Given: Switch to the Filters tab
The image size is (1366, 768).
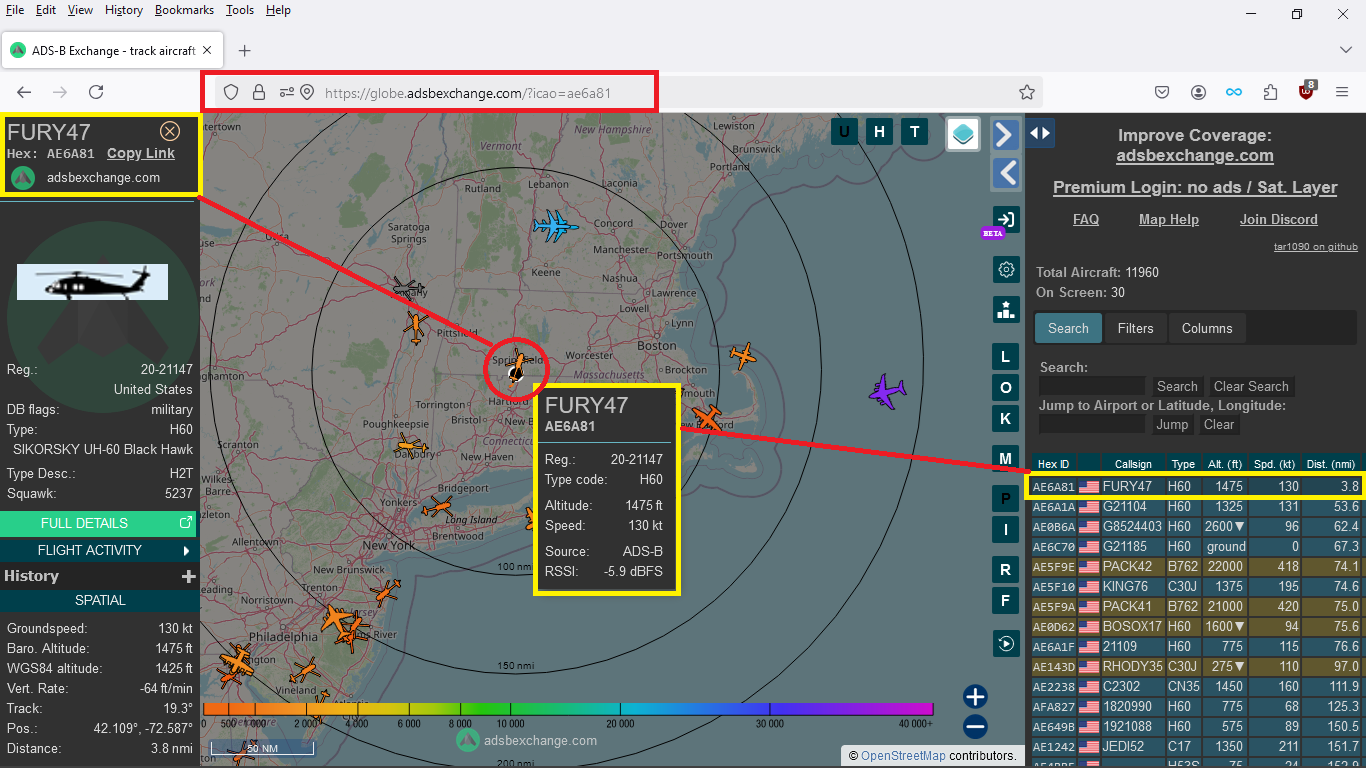Looking at the screenshot, I should pos(1135,328).
